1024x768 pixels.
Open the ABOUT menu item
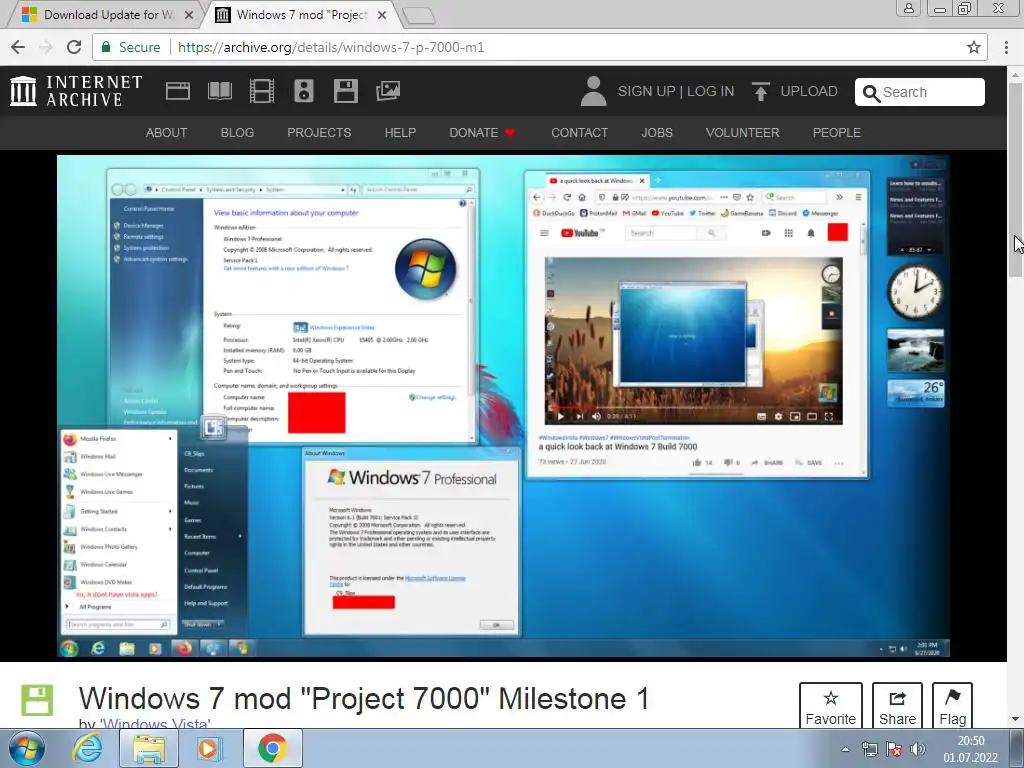[x=167, y=133]
